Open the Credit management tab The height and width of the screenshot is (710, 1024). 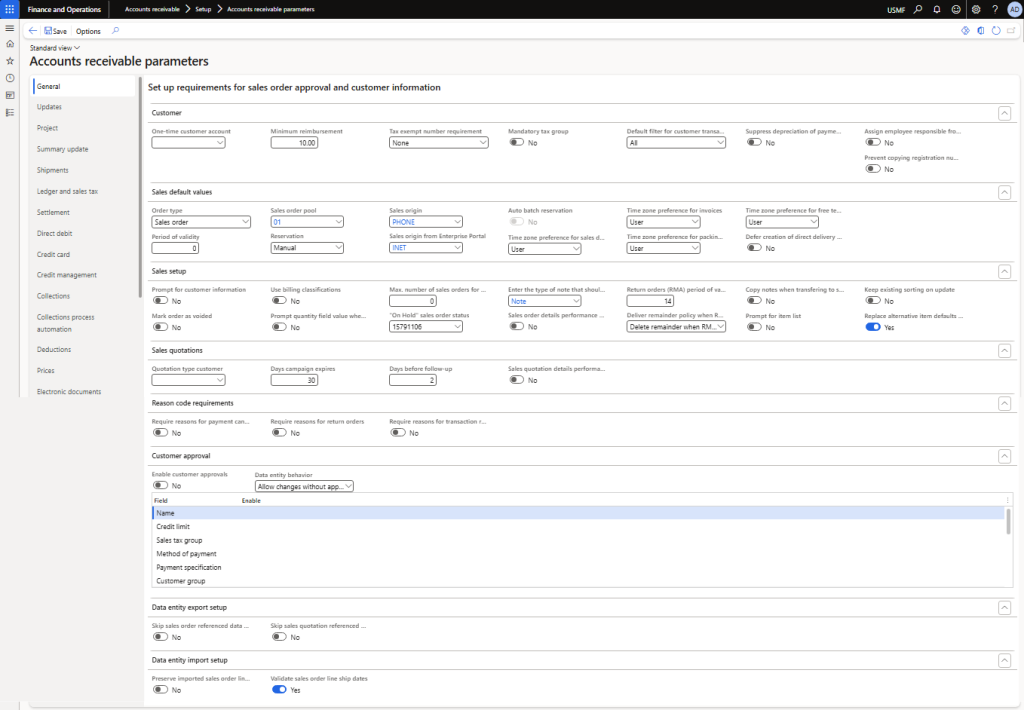(67, 275)
